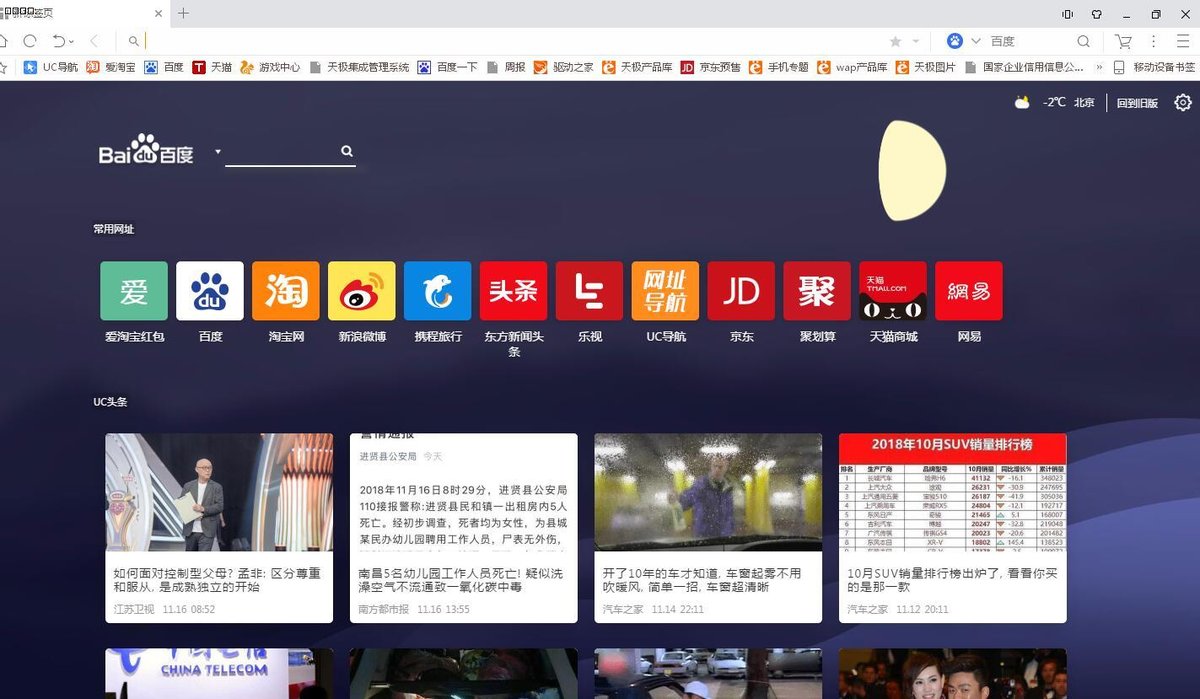1200x699 pixels.
Task: Open the 驱动之家 bookmark
Action: 564,67
